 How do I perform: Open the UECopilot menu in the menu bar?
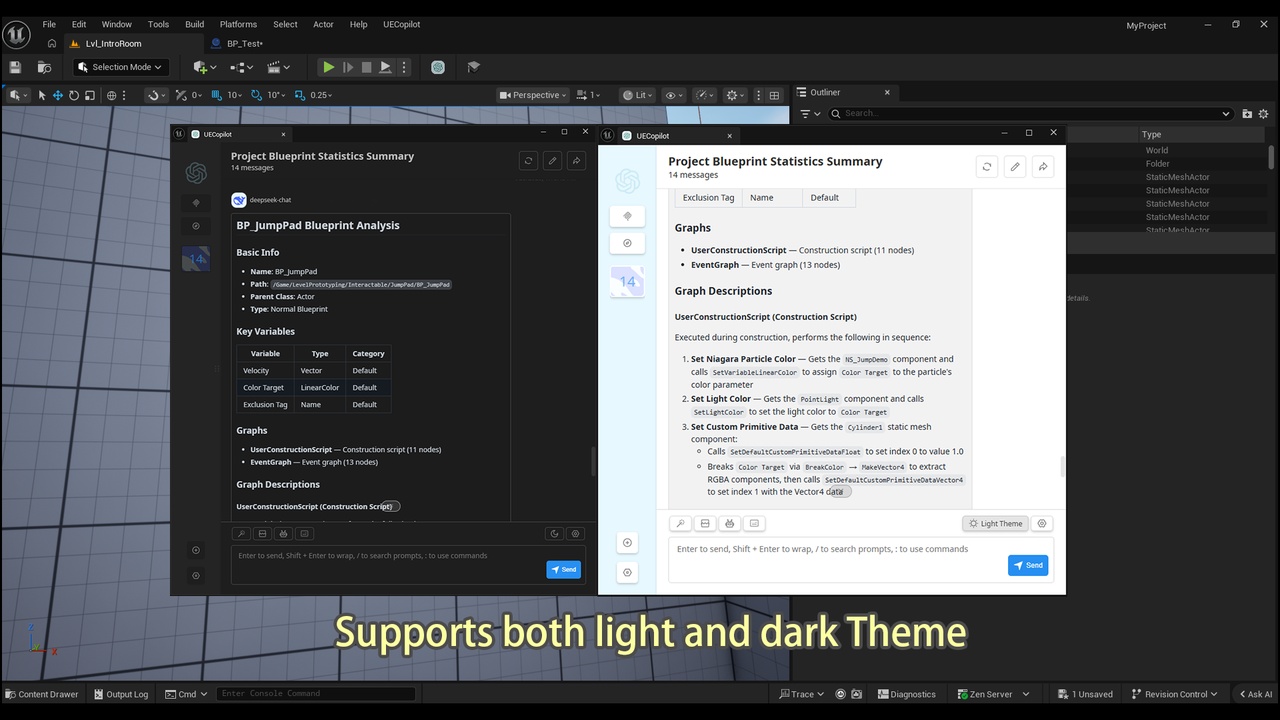403,24
